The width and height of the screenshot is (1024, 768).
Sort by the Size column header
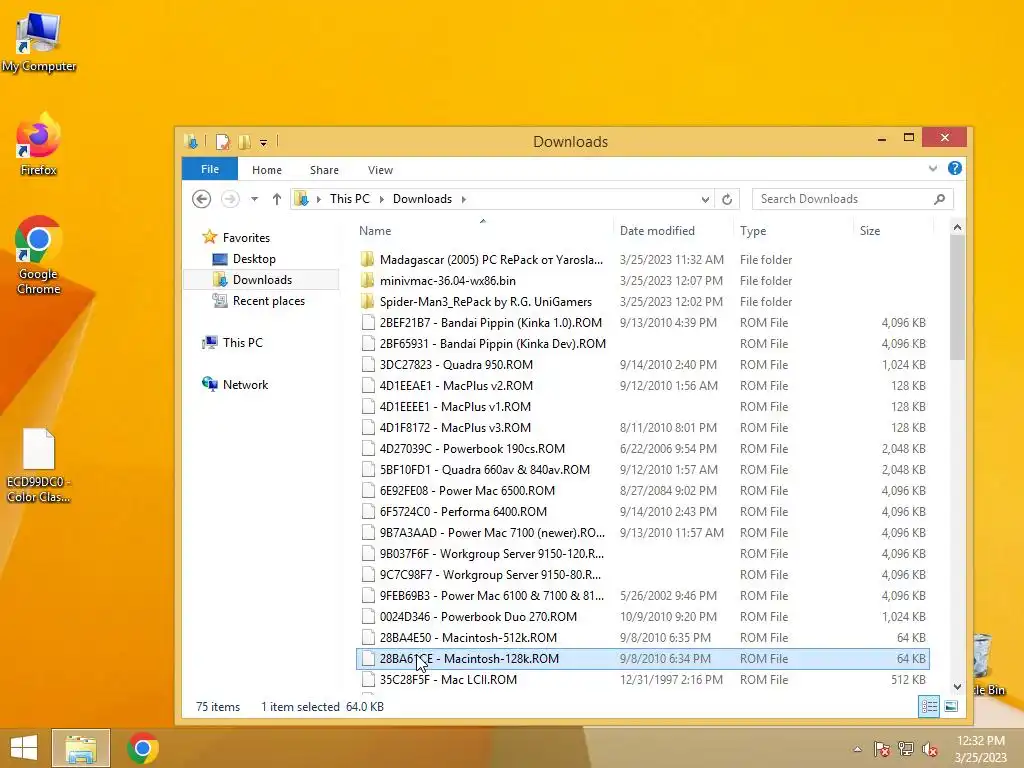pyautogui.click(x=893, y=231)
